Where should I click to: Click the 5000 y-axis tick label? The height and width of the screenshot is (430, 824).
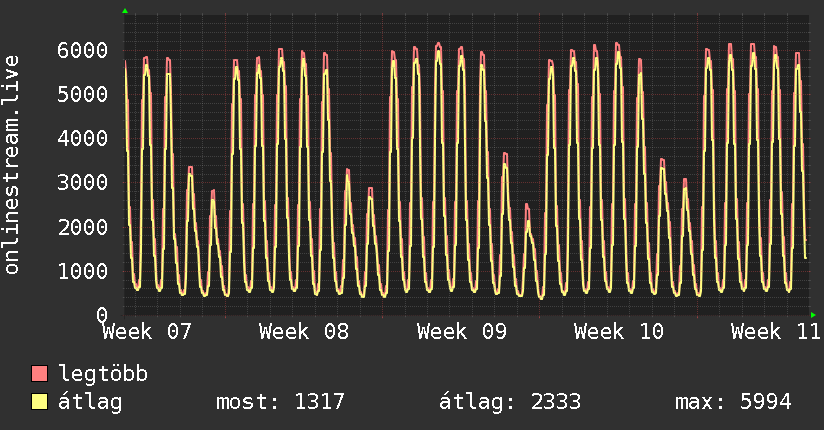[82, 94]
